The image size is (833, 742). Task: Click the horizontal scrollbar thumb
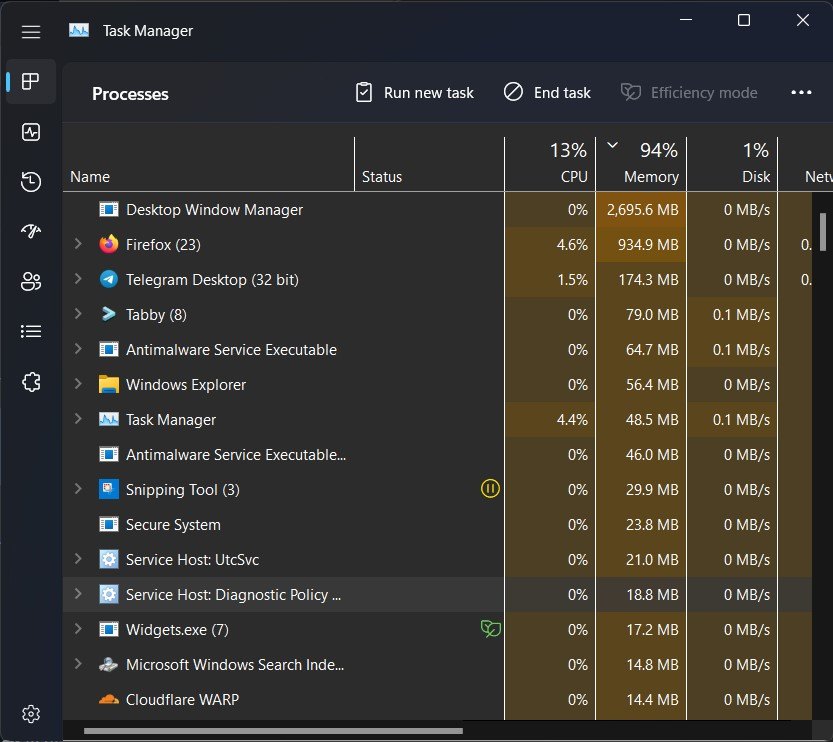pyautogui.click(x=273, y=731)
